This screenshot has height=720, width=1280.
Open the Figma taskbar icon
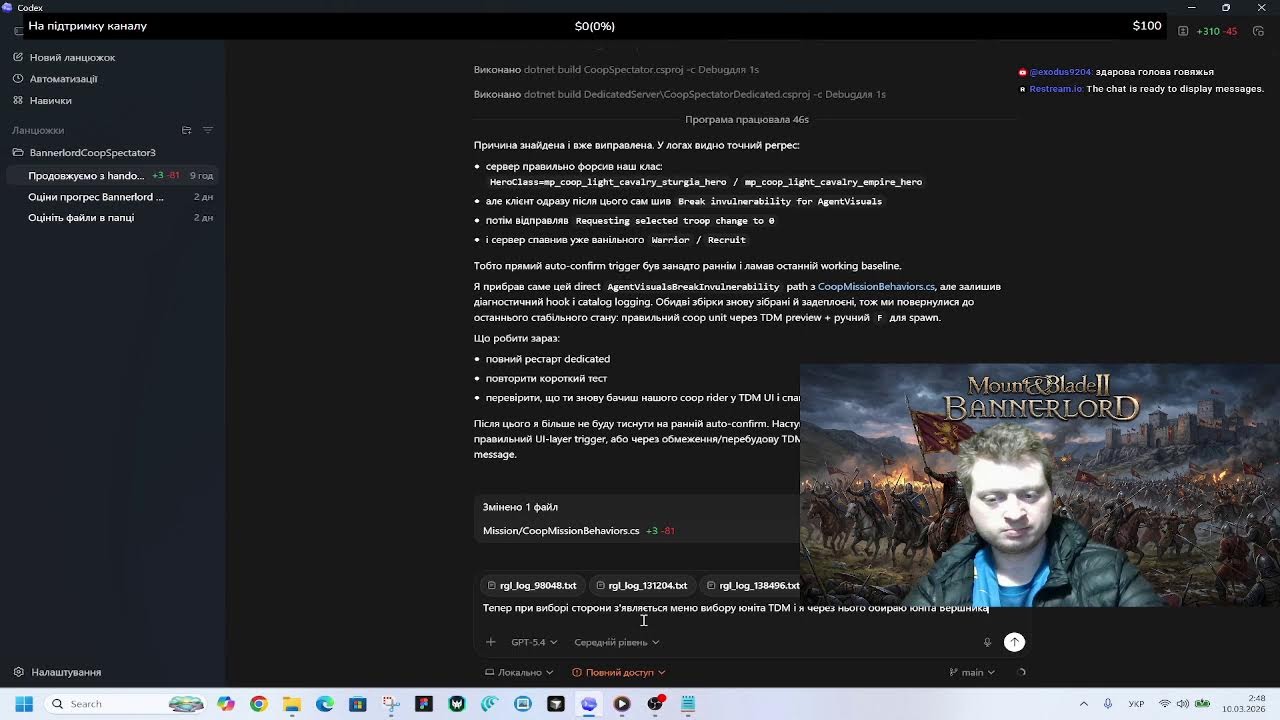(x=424, y=704)
